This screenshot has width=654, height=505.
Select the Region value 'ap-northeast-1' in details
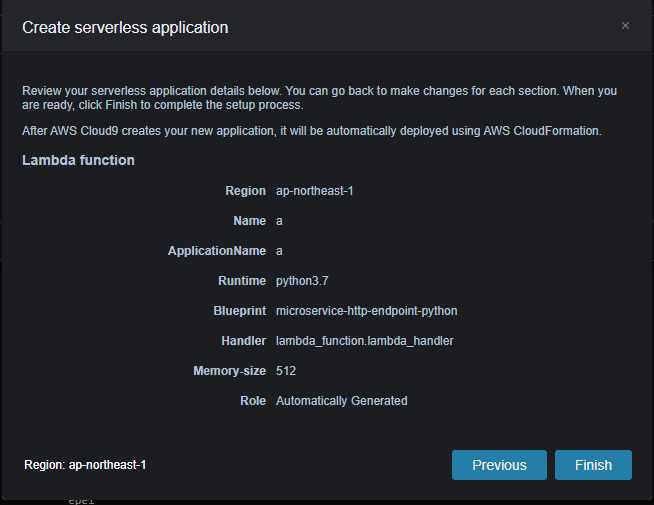pos(314,191)
